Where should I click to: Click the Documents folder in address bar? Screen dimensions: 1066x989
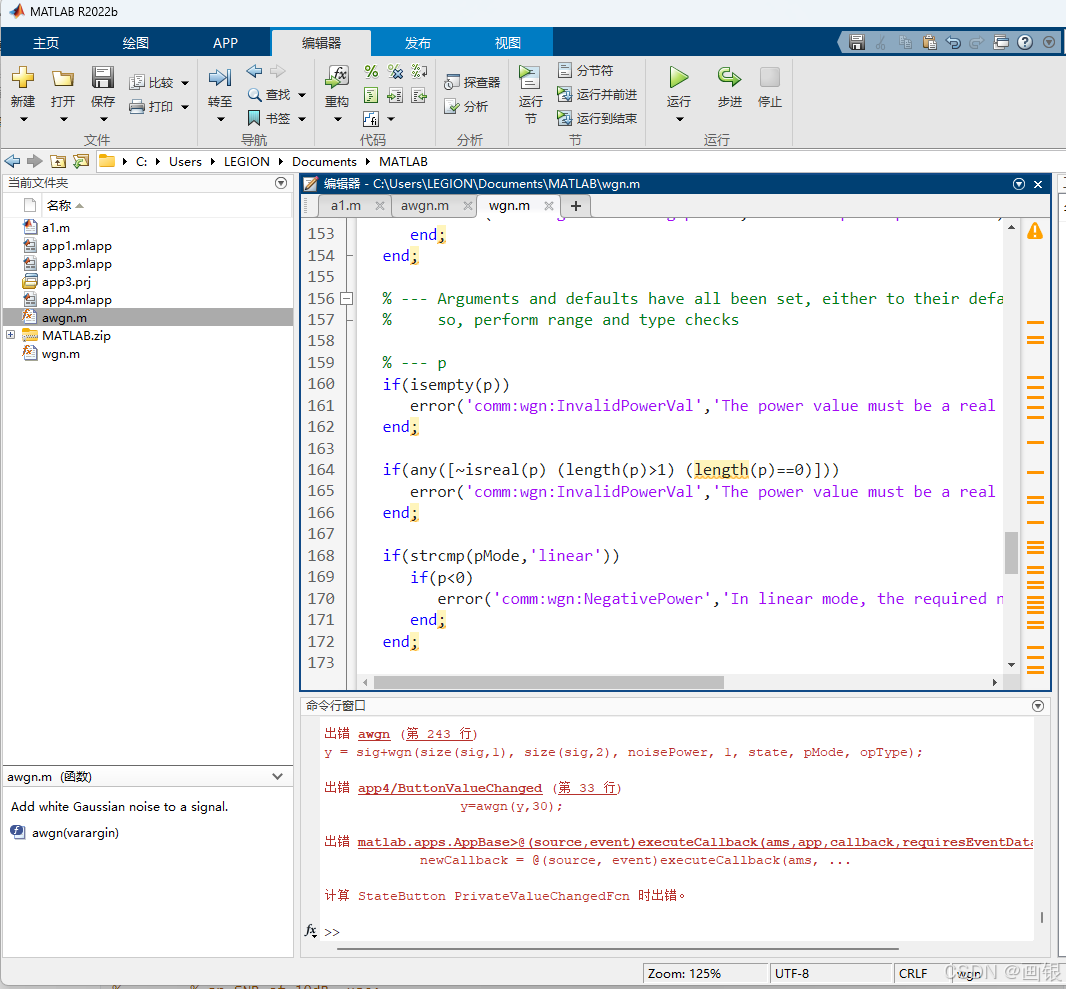[x=324, y=162]
